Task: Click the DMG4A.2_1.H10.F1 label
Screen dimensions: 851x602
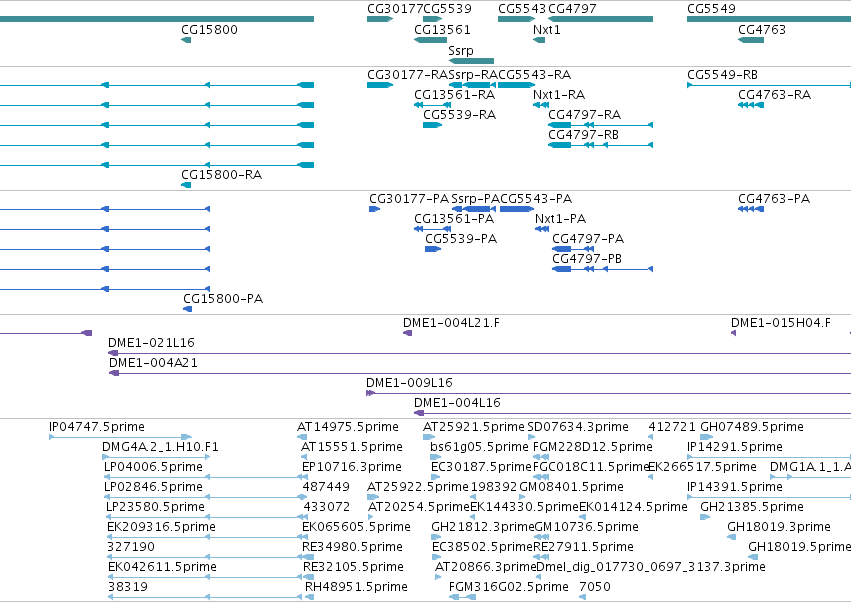Action: pyautogui.click(x=160, y=447)
